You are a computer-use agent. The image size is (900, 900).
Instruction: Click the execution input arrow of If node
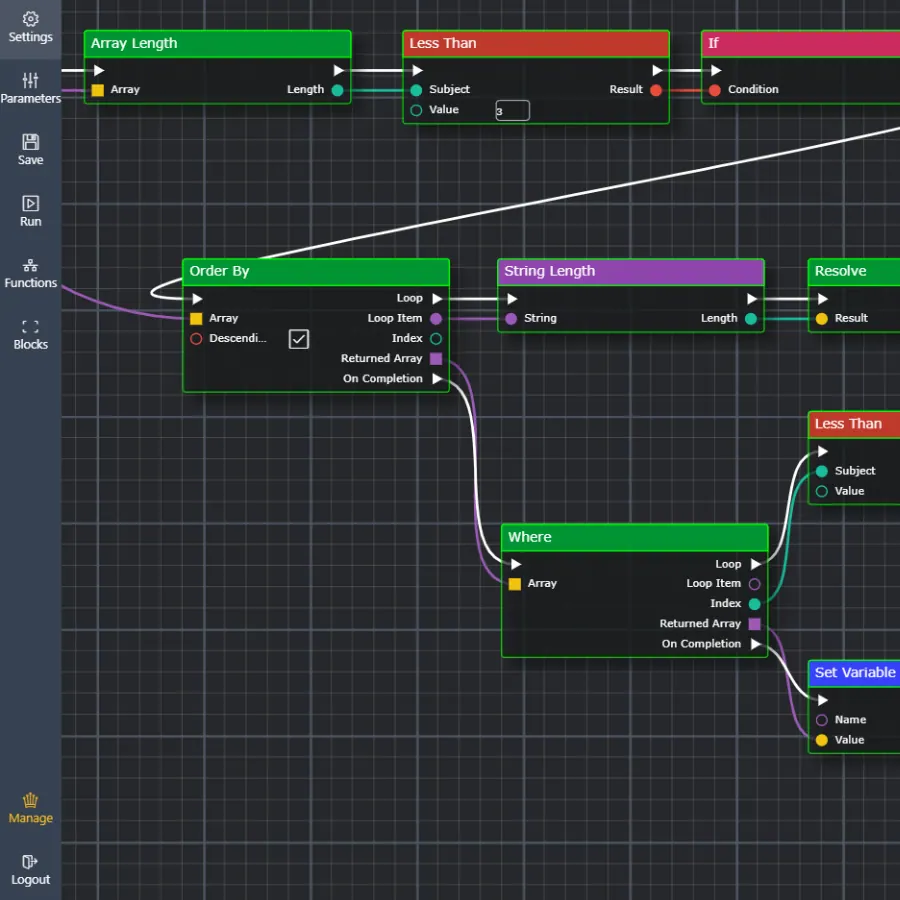coord(716,70)
